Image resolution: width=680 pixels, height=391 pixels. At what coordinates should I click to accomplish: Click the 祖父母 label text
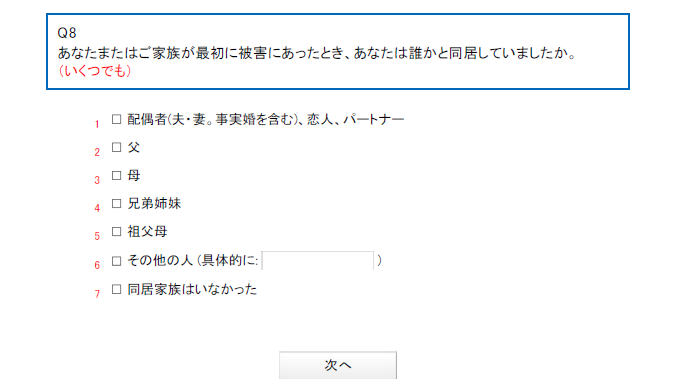tap(147, 231)
